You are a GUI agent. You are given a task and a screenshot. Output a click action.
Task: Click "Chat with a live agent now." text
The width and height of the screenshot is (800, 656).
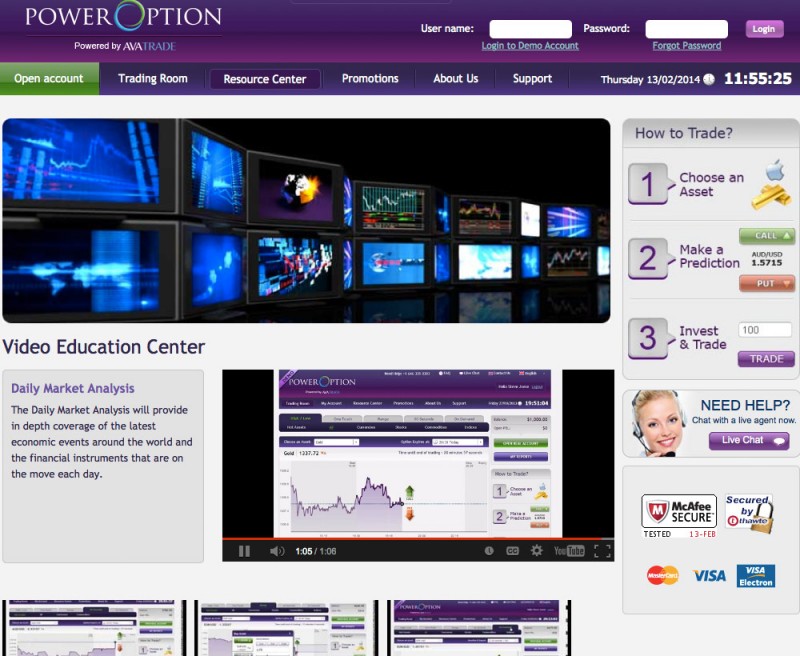pos(744,420)
